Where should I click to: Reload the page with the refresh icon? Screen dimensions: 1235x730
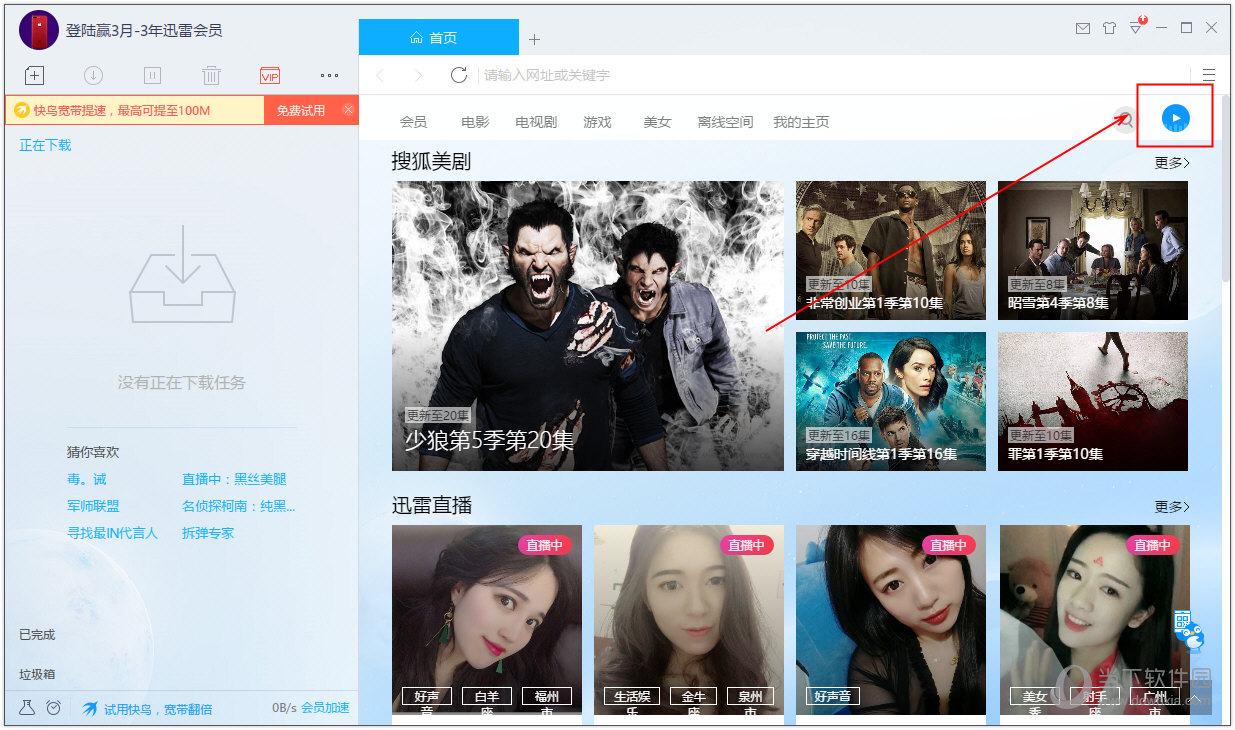pos(459,75)
